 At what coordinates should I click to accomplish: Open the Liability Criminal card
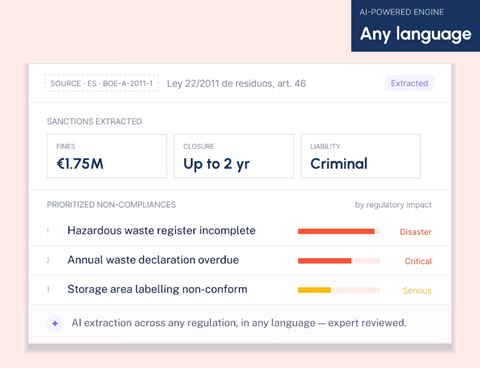point(361,156)
